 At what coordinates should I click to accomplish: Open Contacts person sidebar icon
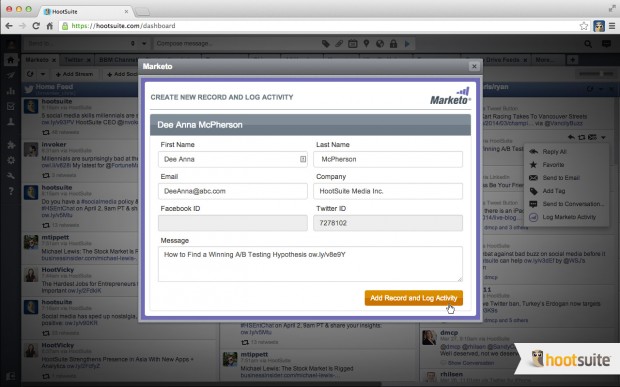(11, 122)
